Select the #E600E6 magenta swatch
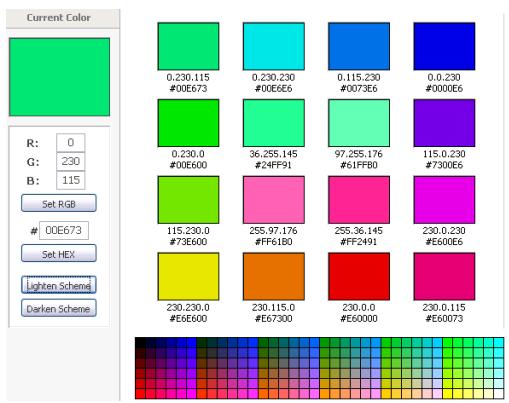The width and height of the screenshot is (509, 403). point(444,200)
